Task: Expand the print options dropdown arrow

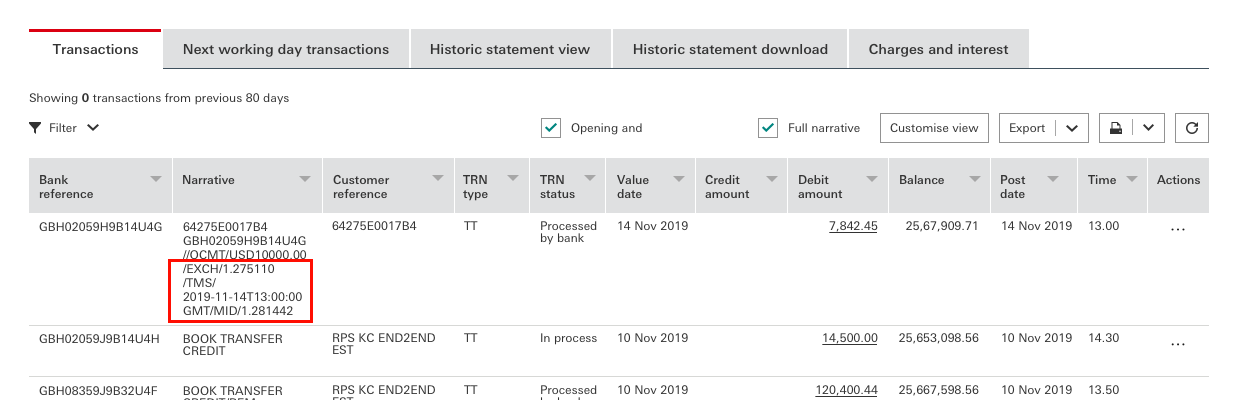Action: [x=1148, y=128]
